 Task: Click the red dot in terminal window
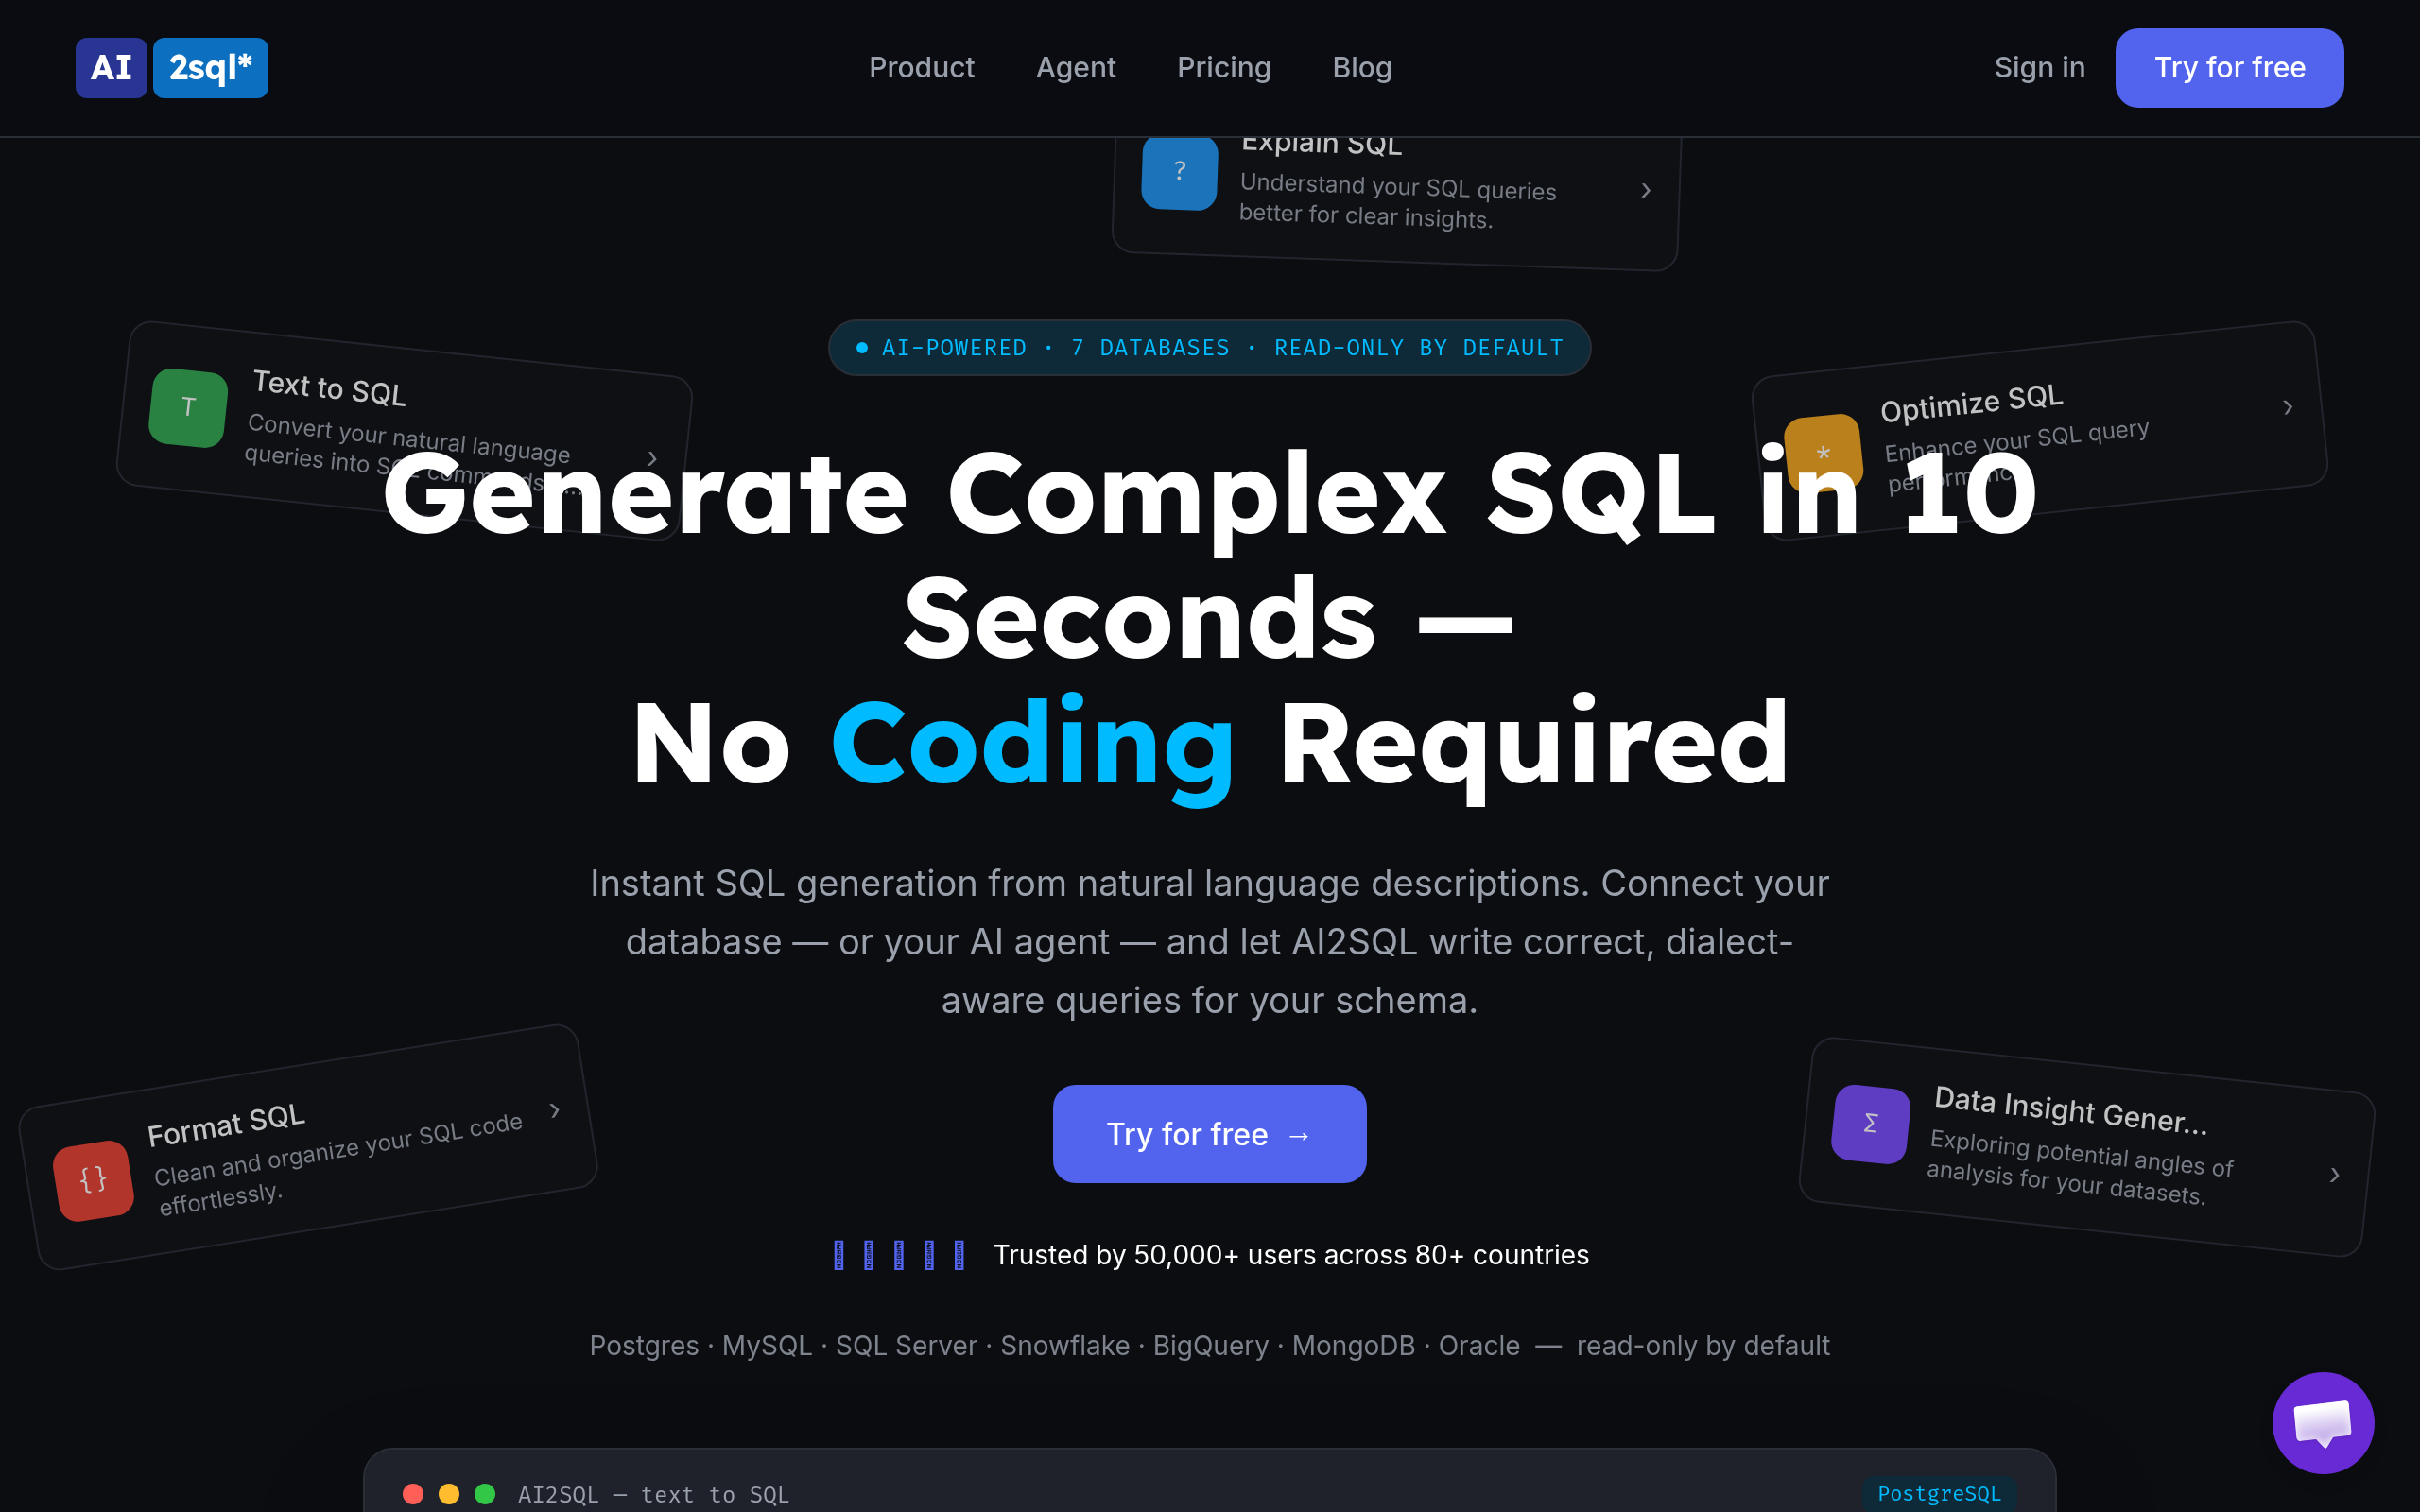(413, 1493)
